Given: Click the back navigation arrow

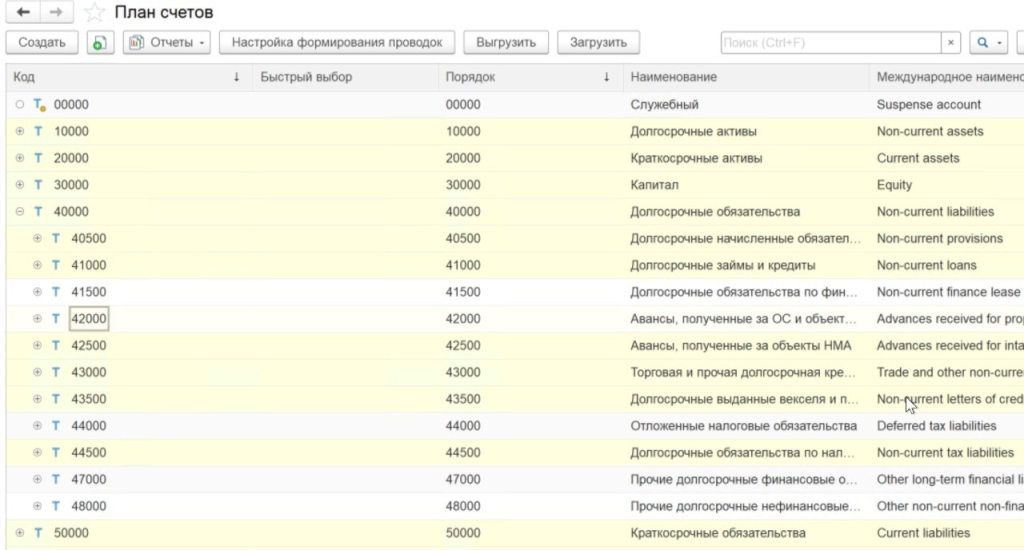Looking at the screenshot, I should [23, 12].
